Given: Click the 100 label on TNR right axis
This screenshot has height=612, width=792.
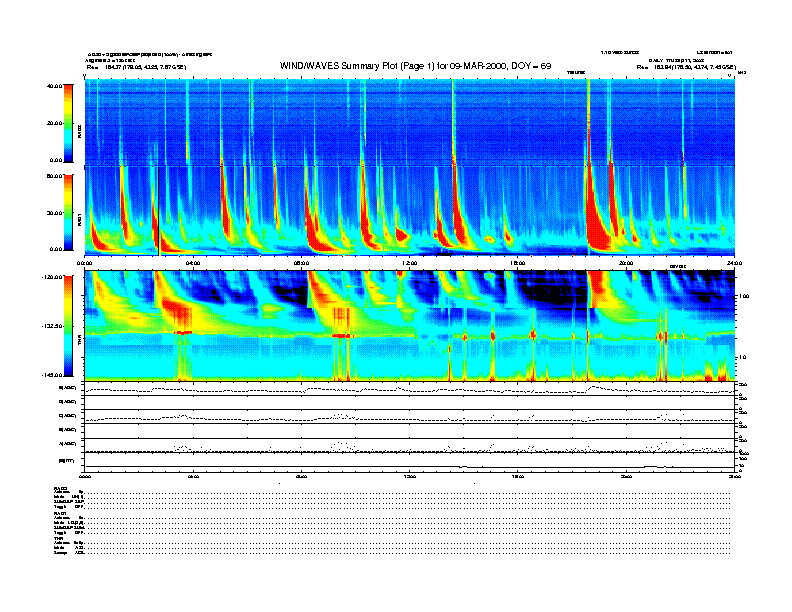Looking at the screenshot, I should click(744, 296).
